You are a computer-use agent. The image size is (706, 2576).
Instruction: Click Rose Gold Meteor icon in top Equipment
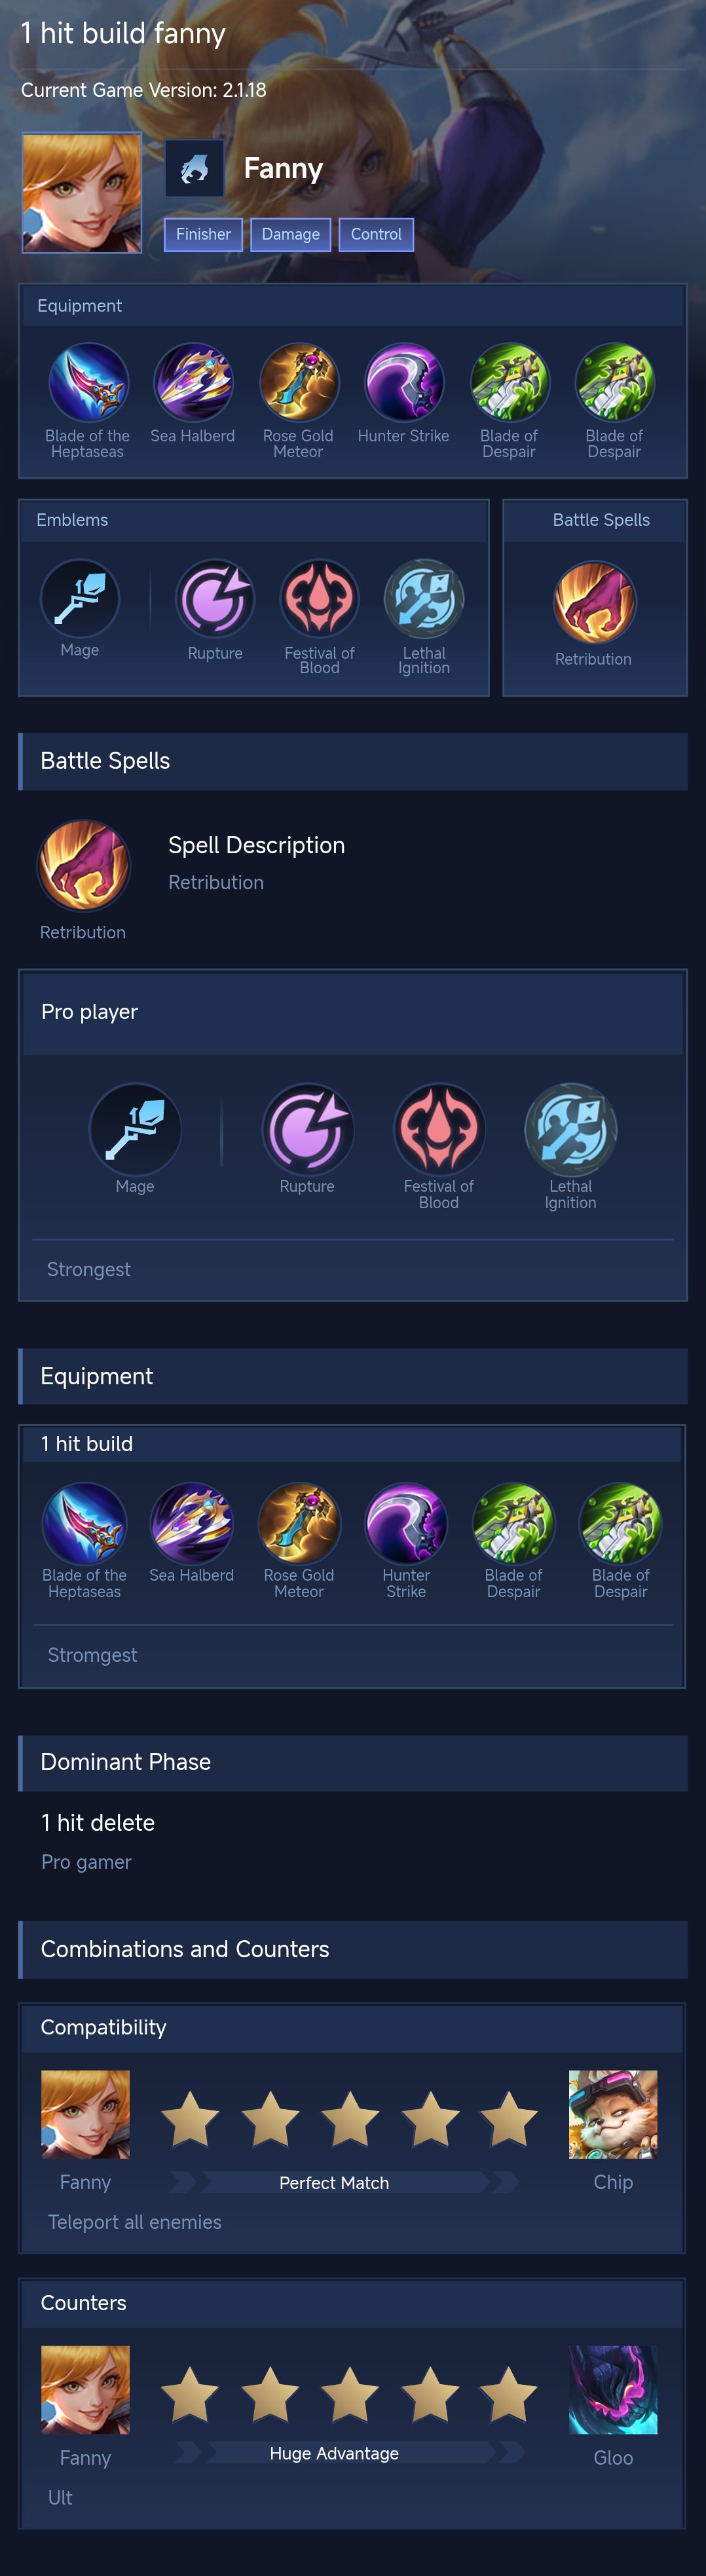[298, 382]
